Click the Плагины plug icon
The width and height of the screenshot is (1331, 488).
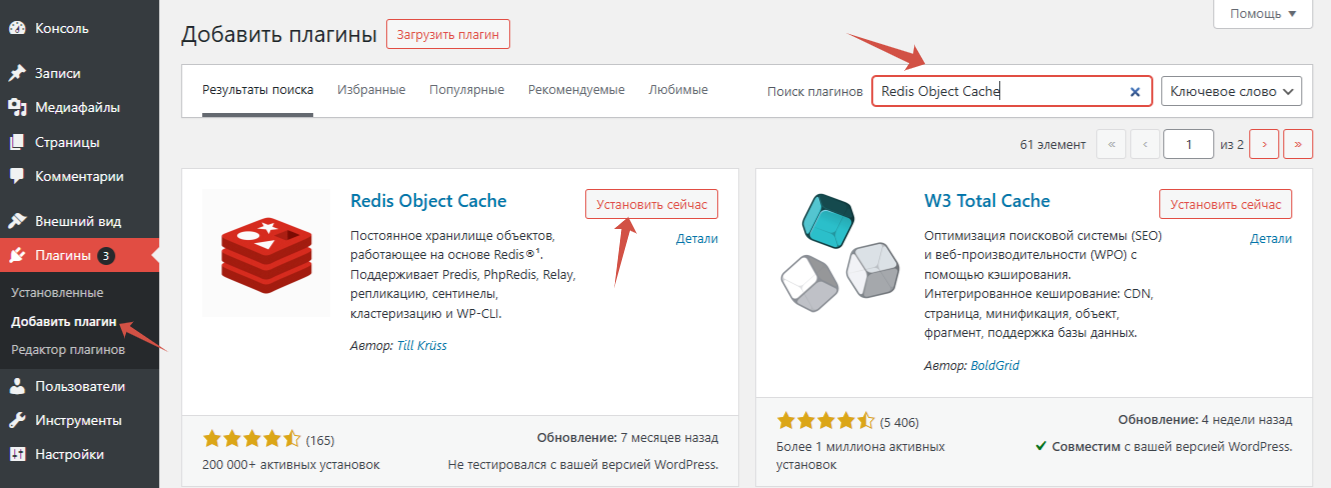(x=17, y=255)
